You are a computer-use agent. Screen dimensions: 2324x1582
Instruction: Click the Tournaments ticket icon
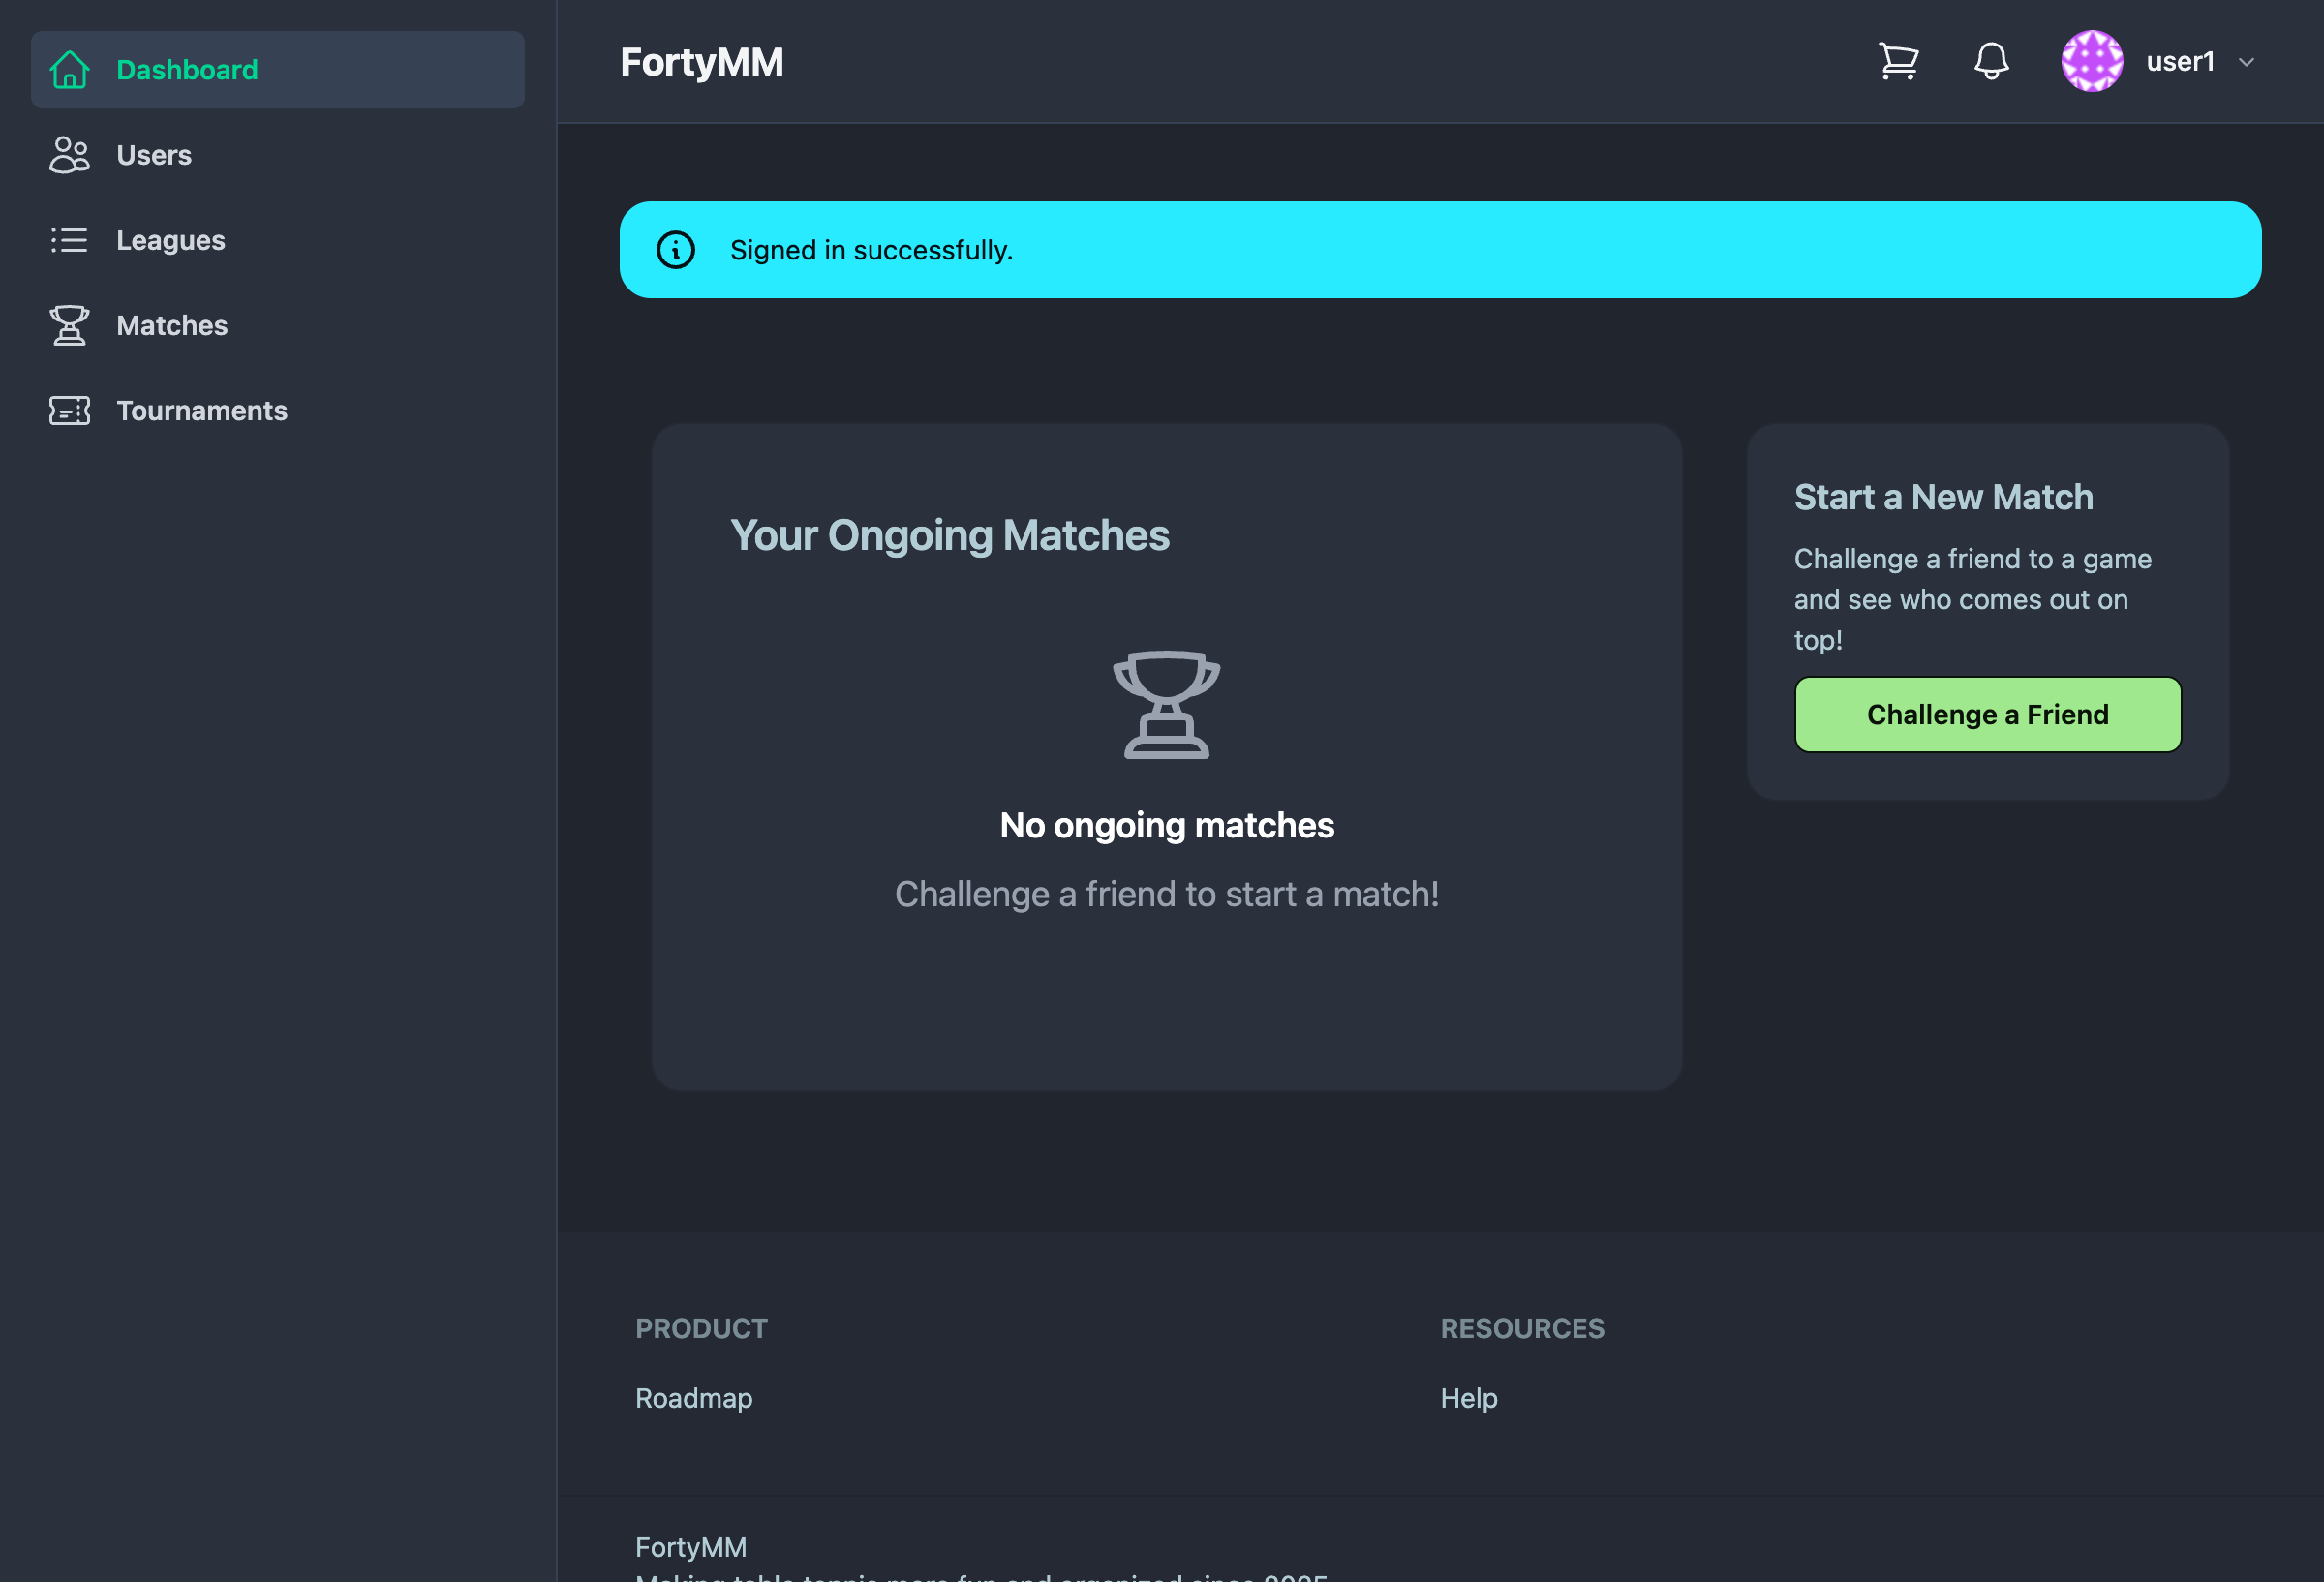click(68, 410)
